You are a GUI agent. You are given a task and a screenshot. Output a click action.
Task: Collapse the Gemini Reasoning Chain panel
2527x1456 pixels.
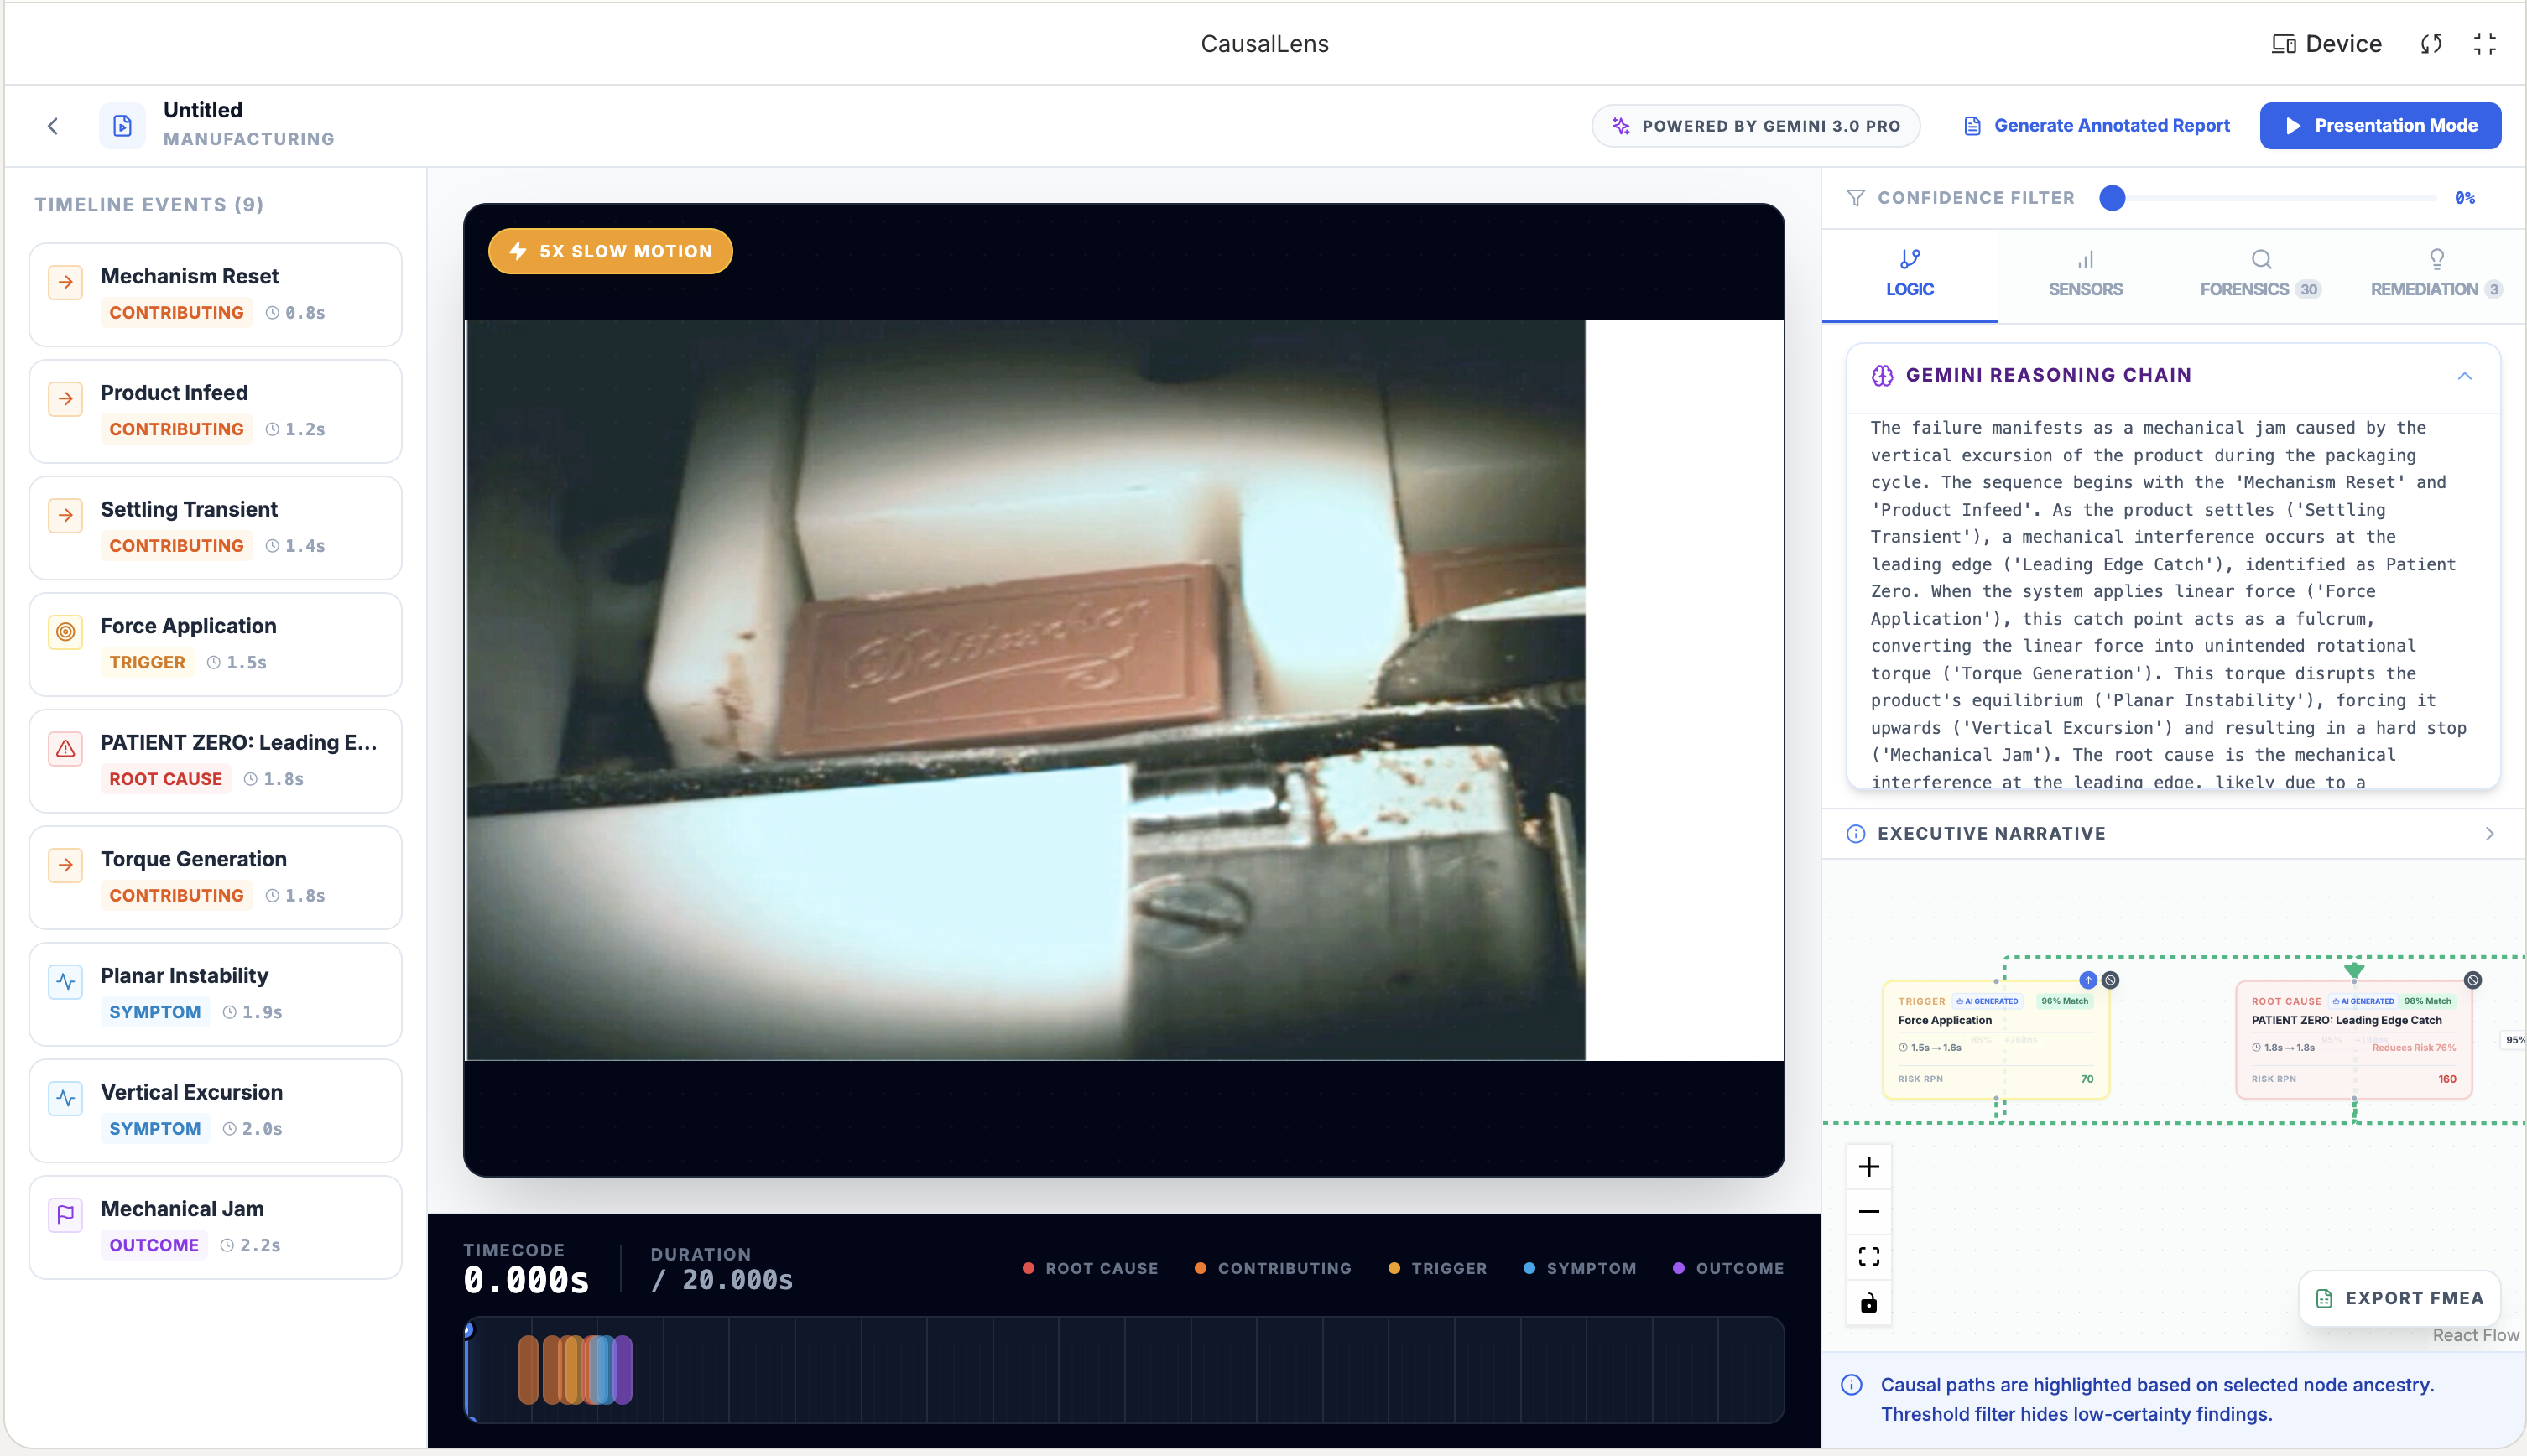pos(2464,376)
